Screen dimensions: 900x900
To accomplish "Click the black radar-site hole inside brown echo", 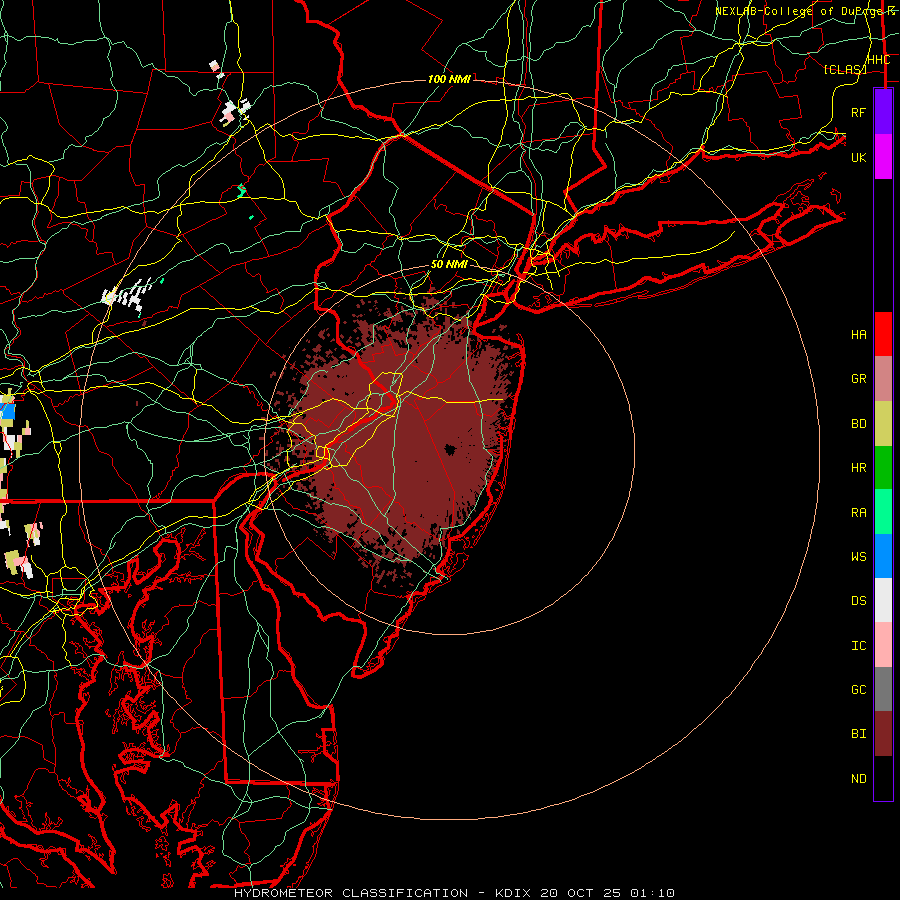I will (x=451, y=449).
